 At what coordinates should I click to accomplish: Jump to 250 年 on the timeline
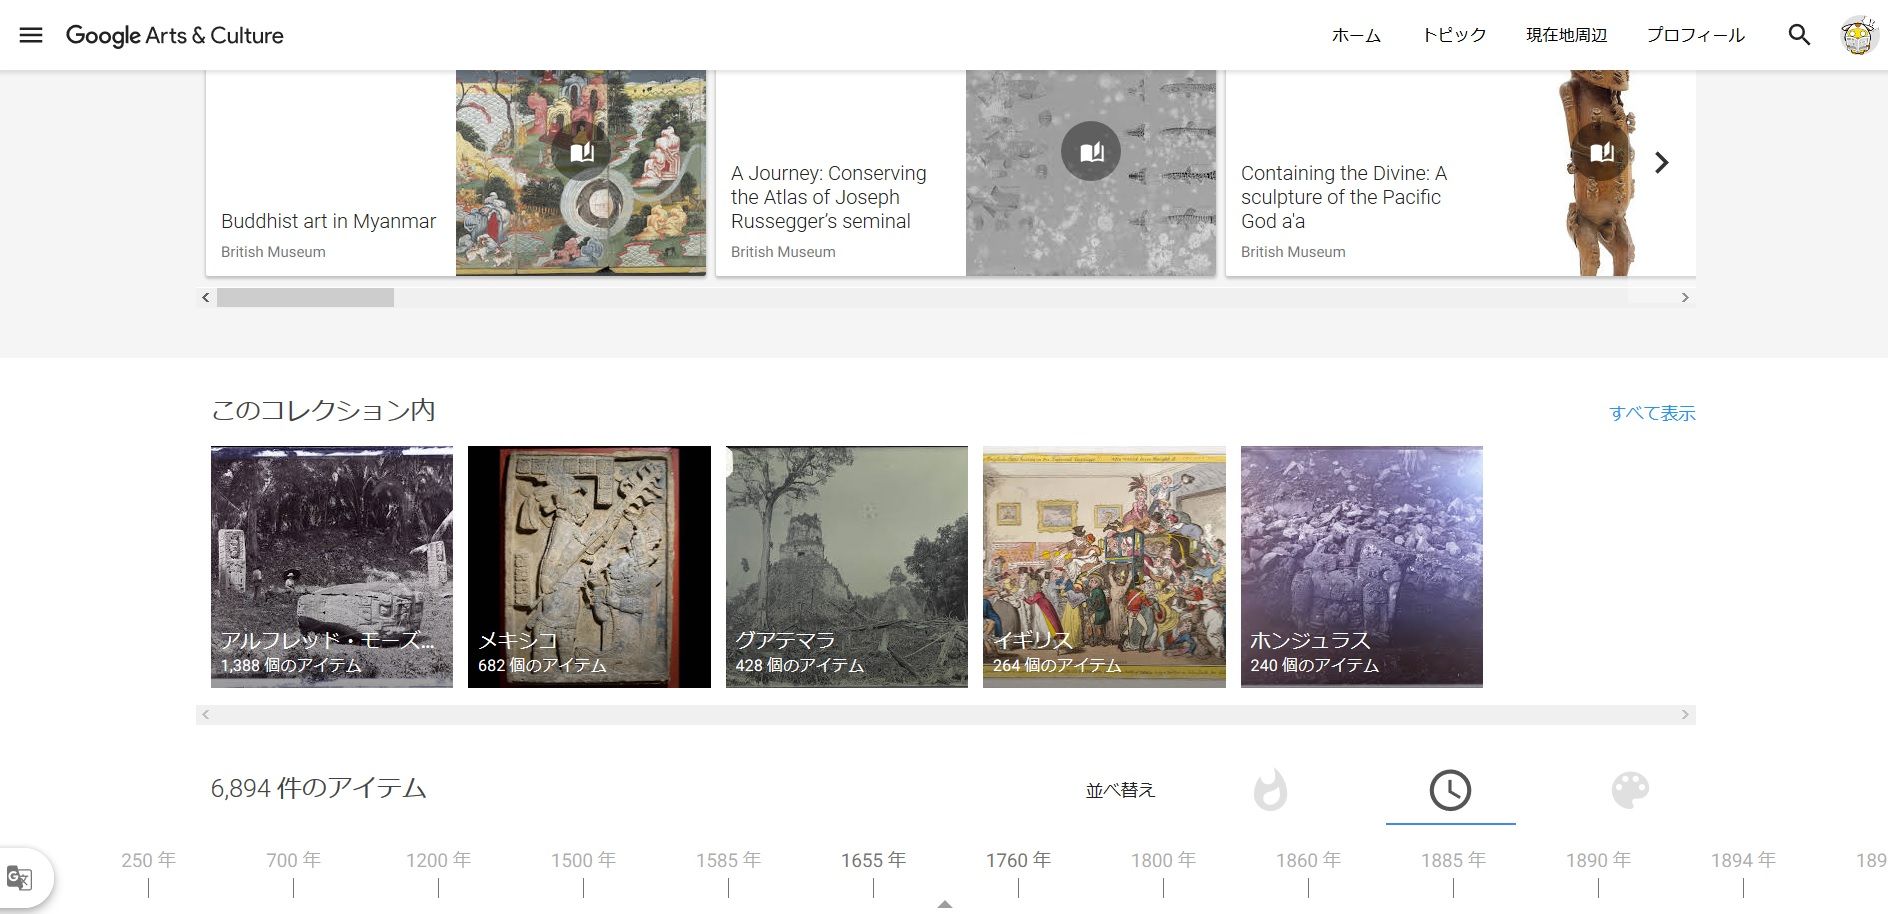[x=148, y=860]
